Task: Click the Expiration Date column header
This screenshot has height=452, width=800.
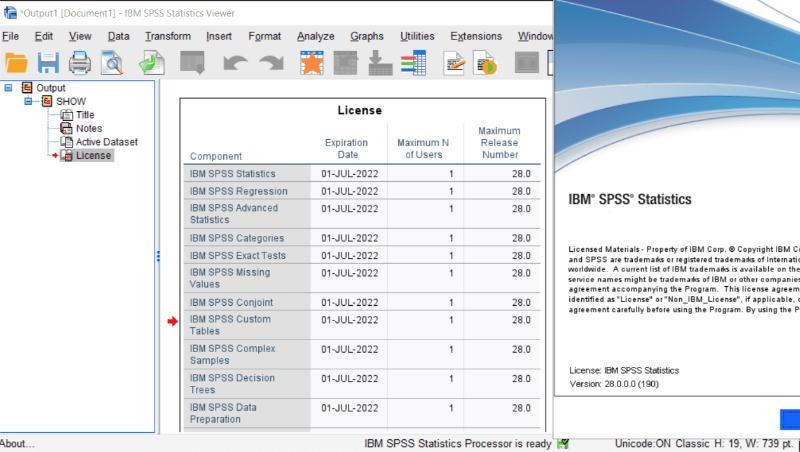Action: click(x=347, y=148)
